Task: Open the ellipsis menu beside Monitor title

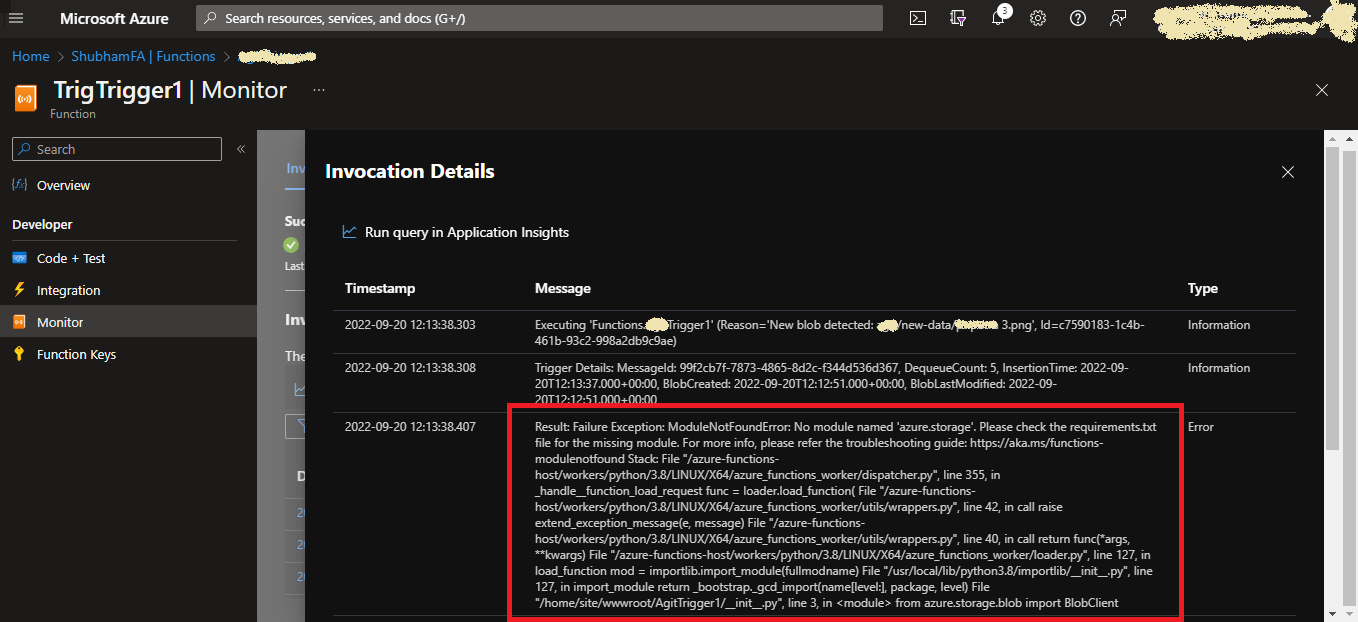Action: [x=319, y=90]
